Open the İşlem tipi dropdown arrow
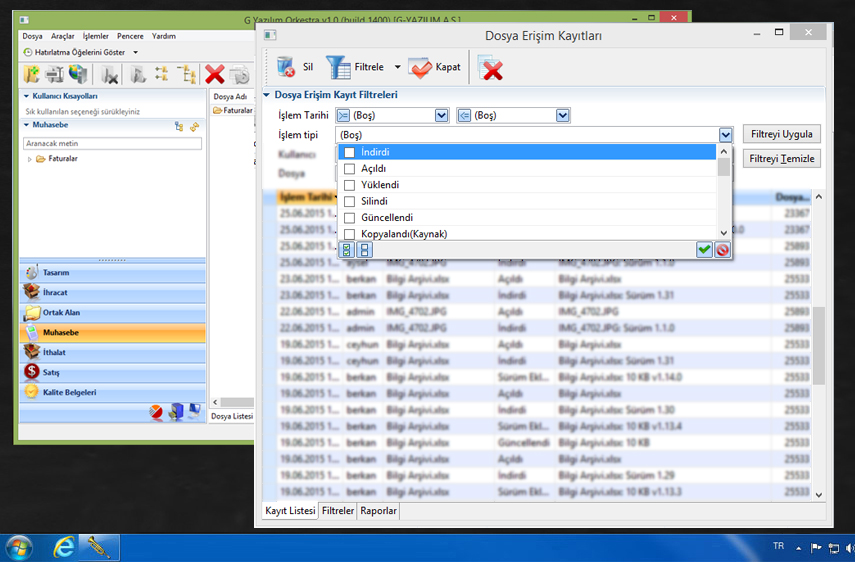Image resolution: width=855 pixels, height=562 pixels. pos(725,135)
